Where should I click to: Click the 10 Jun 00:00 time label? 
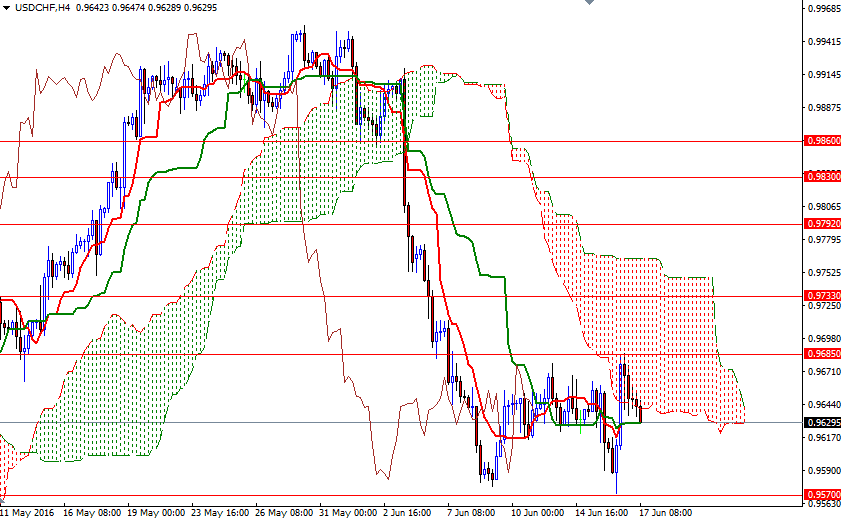(537, 512)
